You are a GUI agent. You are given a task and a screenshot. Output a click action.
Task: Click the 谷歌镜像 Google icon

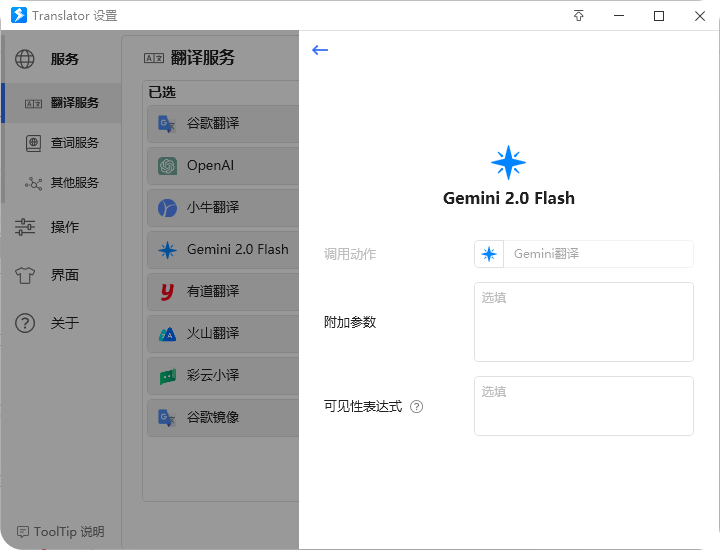(167, 418)
